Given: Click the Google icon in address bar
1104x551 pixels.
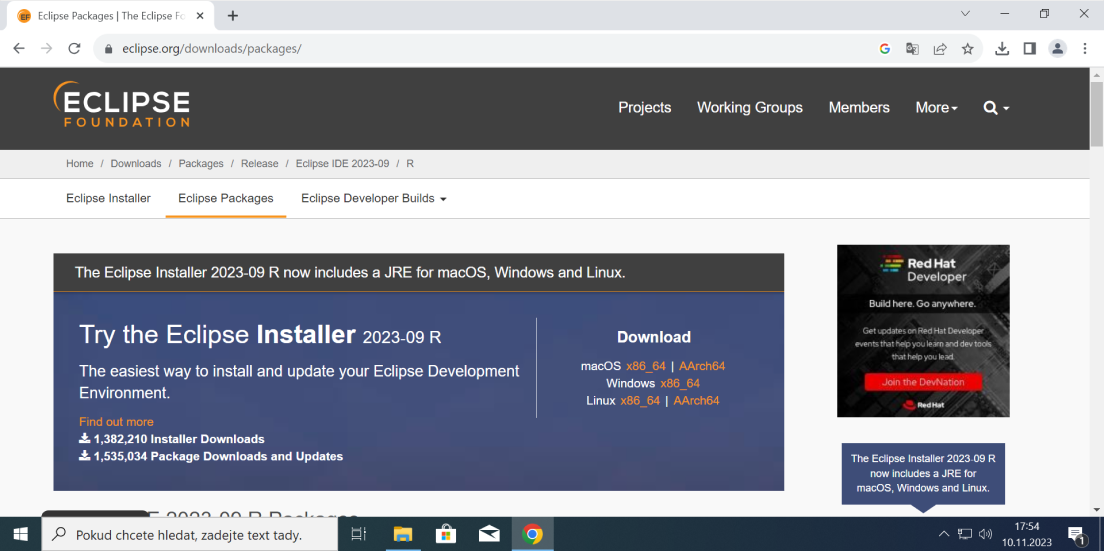Looking at the screenshot, I should tap(885, 49).
